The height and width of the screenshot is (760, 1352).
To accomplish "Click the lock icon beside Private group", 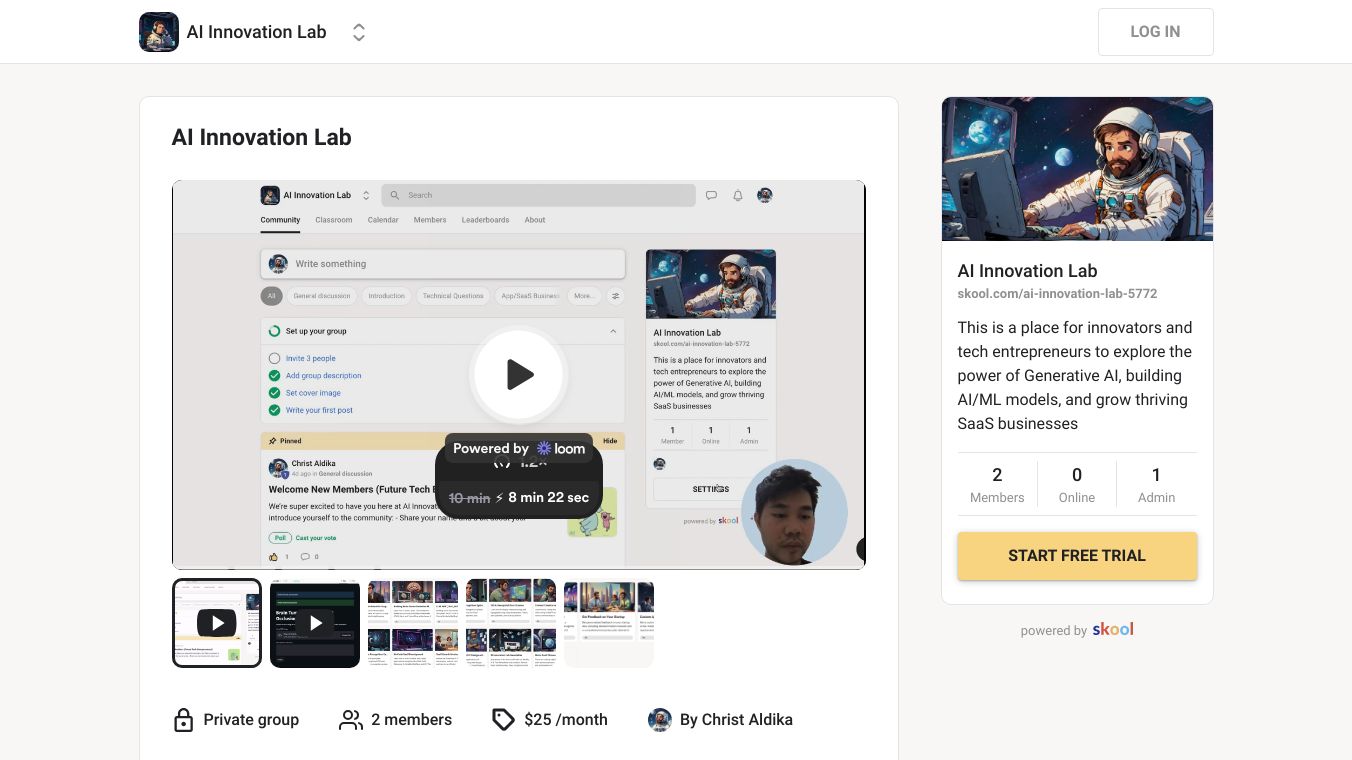I will tap(183, 720).
